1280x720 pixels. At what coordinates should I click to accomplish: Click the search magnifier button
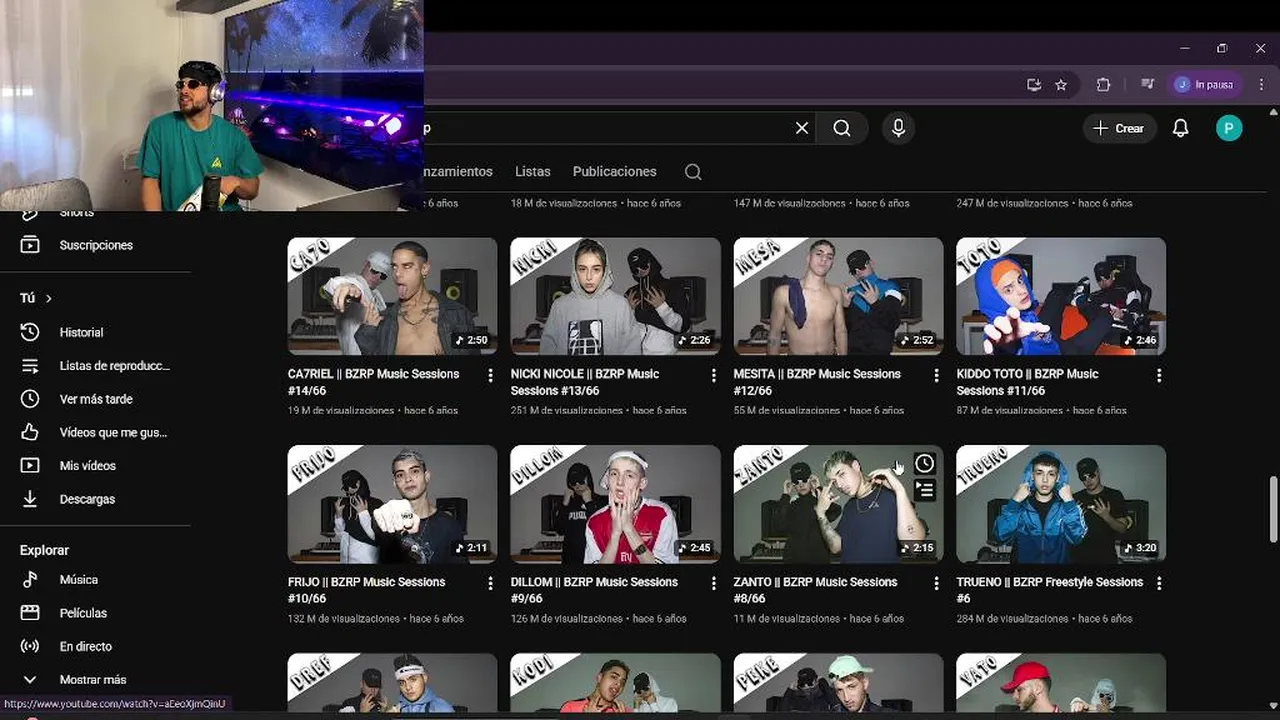click(x=842, y=128)
